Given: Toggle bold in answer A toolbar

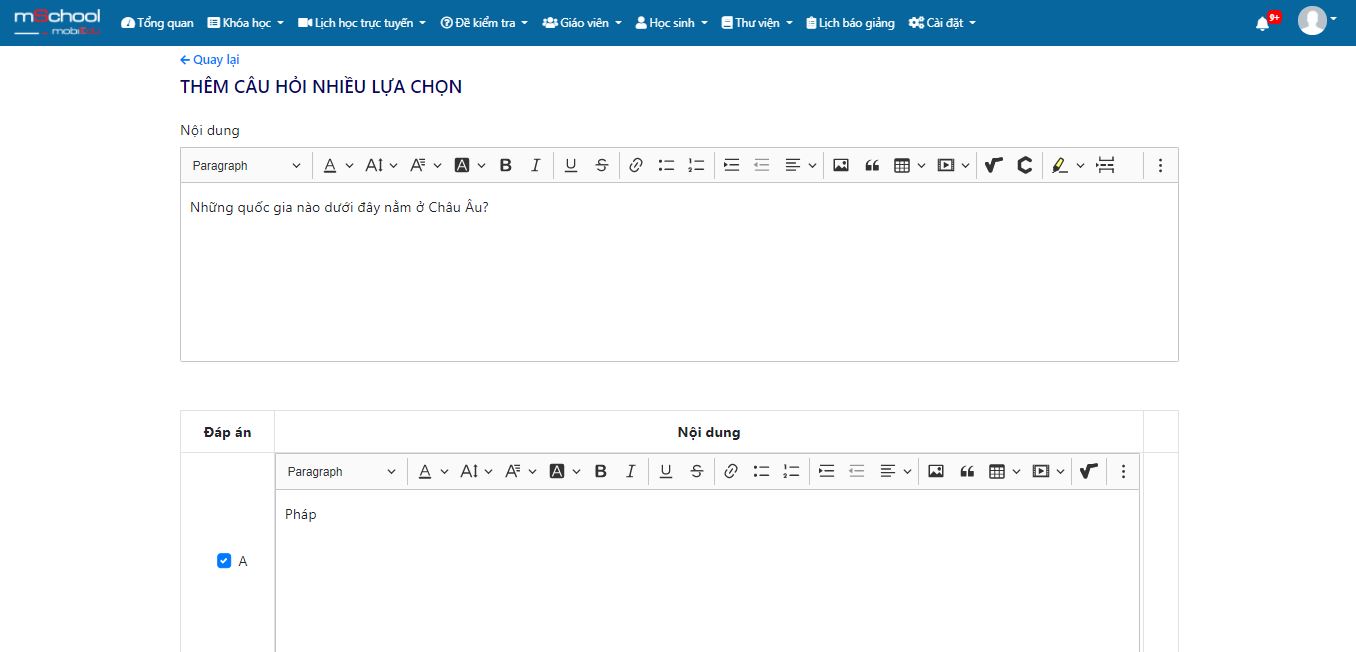Looking at the screenshot, I should click(x=601, y=472).
